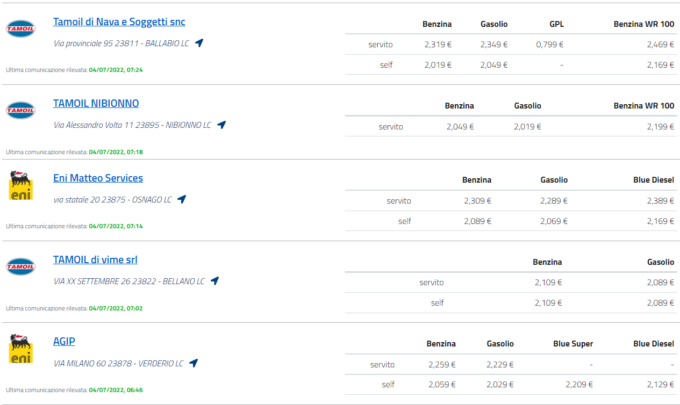Screen dimensions: 680x405
Task: Click the GPL column header for Ballabio station
Action: click(x=557, y=22)
